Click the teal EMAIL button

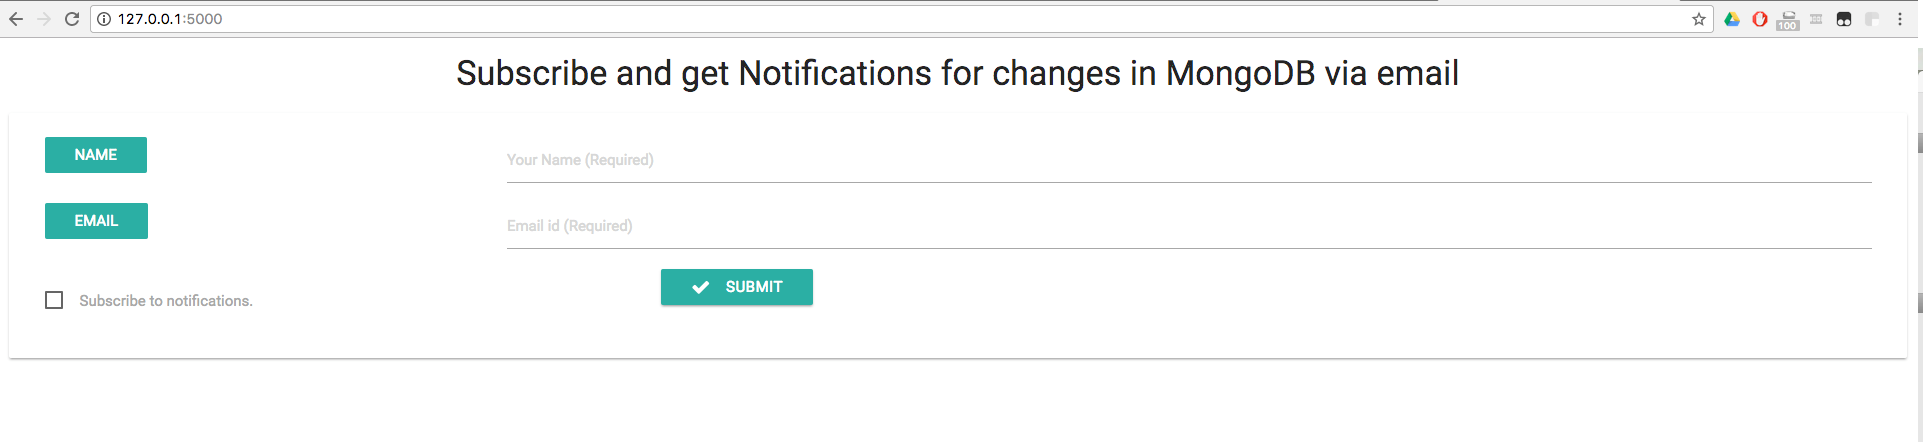click(x=96, y=221)
